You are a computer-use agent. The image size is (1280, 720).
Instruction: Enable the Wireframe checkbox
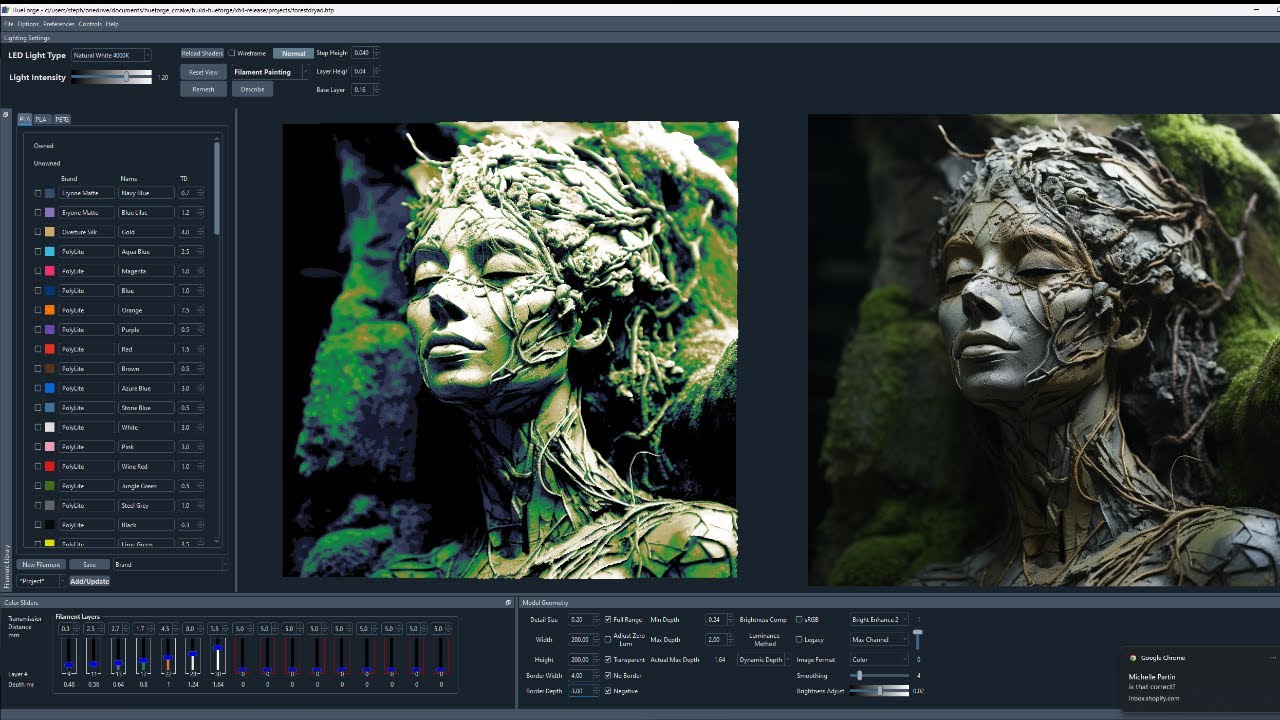tap(232, 53)
